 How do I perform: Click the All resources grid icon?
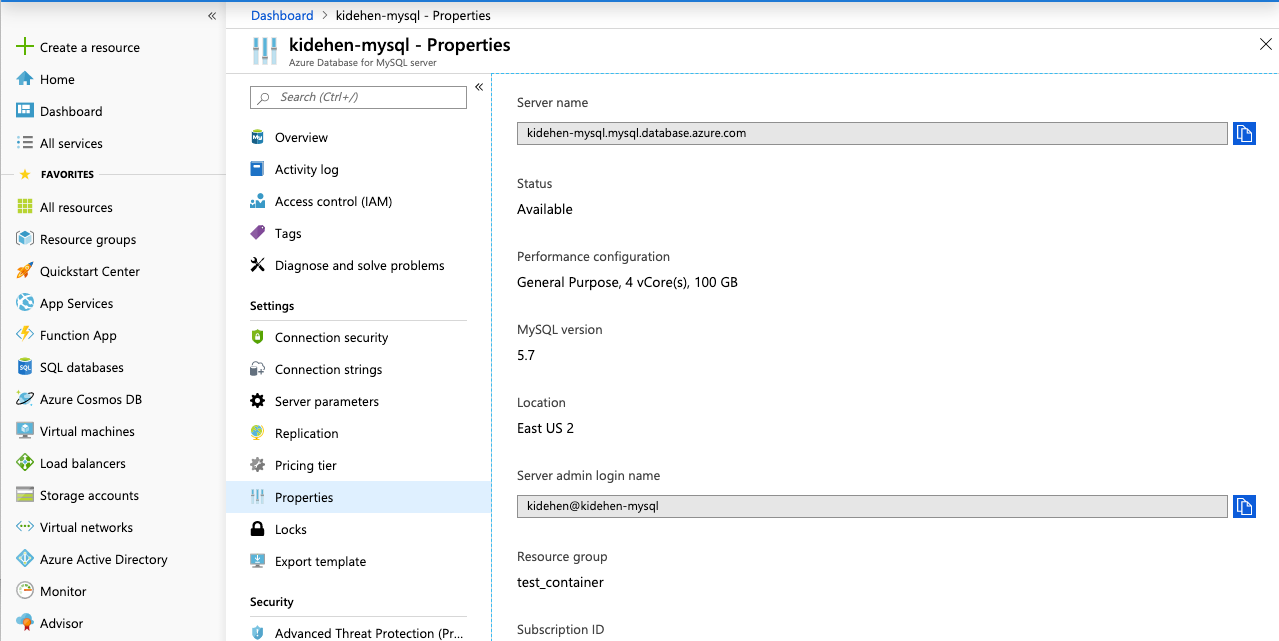[x=25, y=207]
